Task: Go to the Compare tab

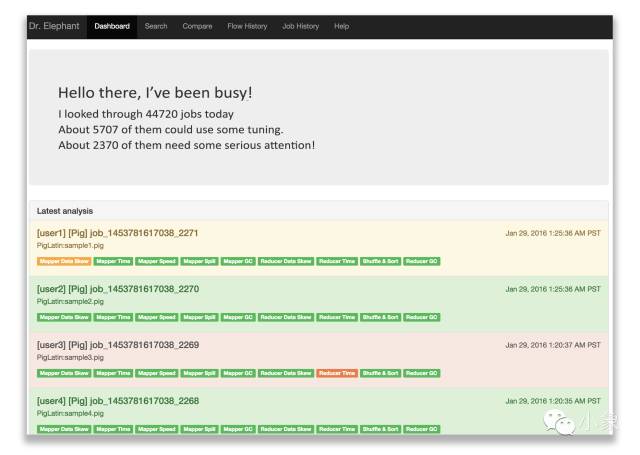Action: pos(197,27)
